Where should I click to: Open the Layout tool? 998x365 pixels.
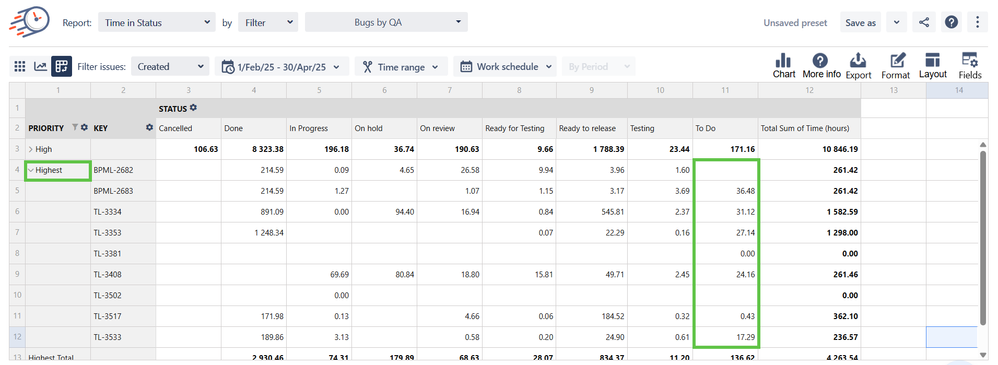pyautogui.click(x=932, y=66)
